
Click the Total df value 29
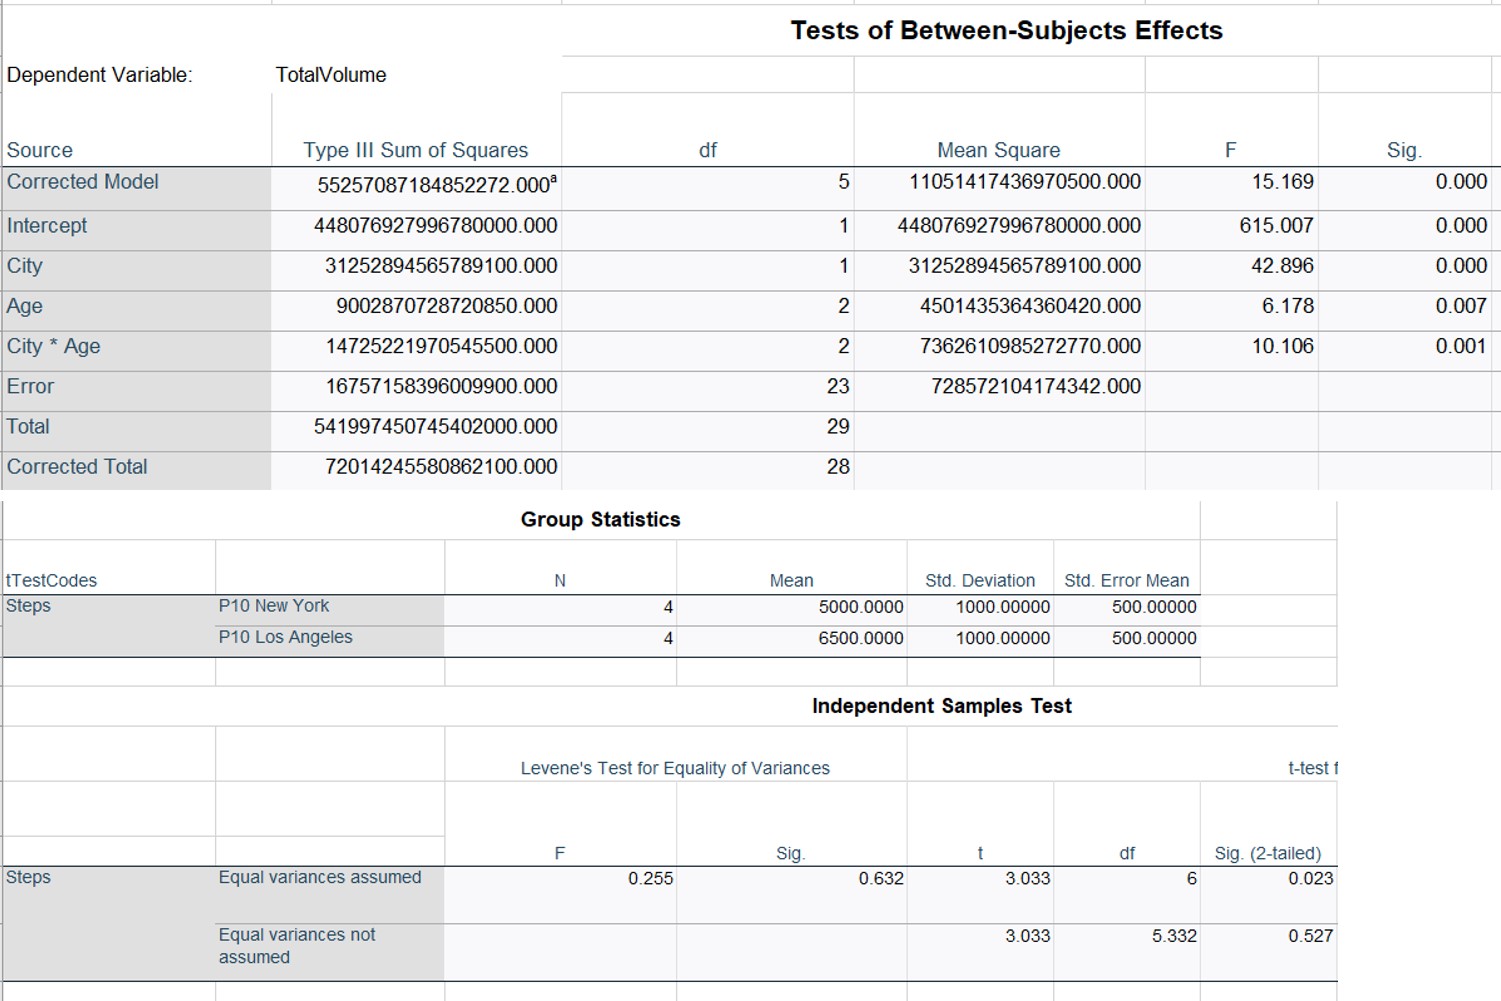tap(838, 426)
